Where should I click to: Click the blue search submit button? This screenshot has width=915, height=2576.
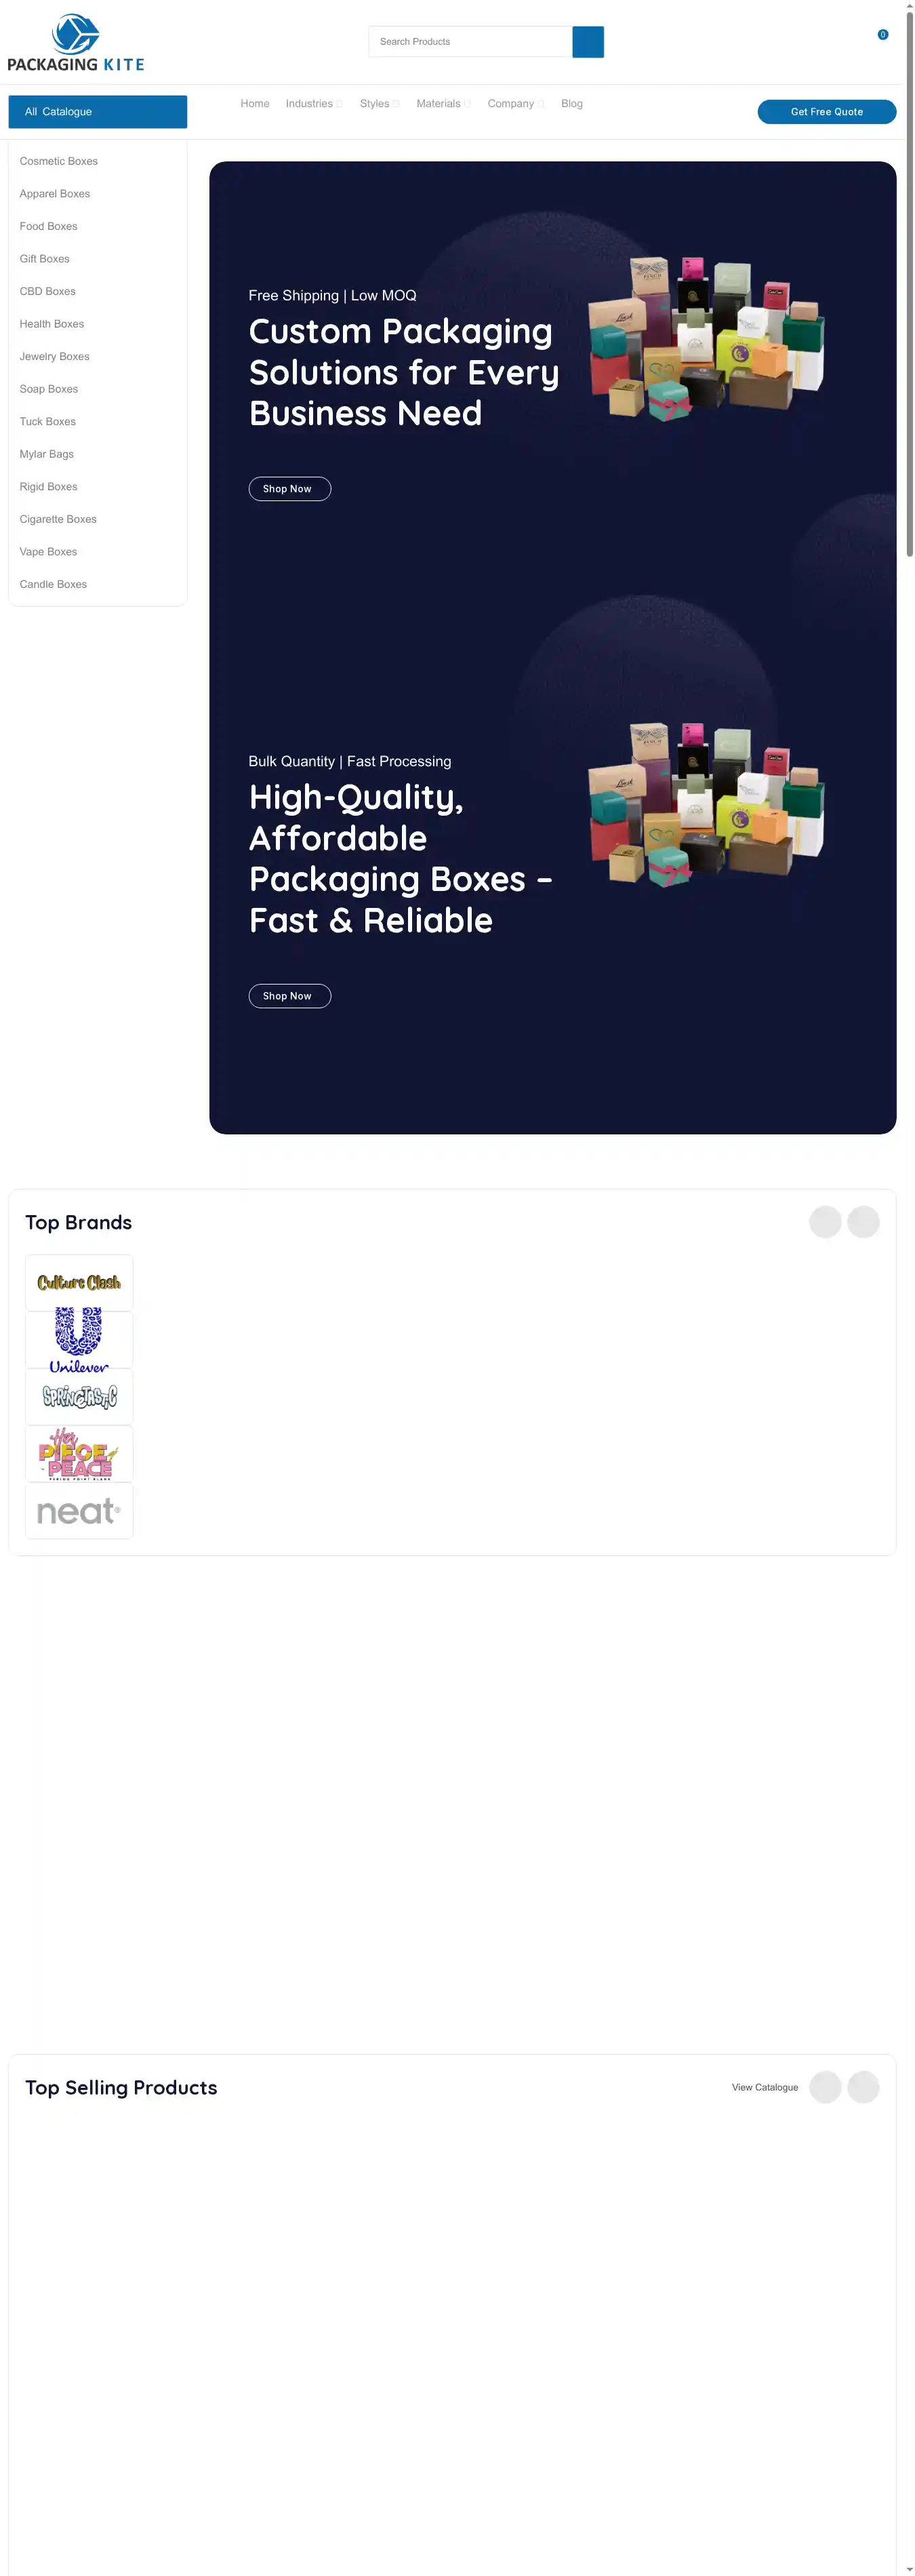[x=588, y=42]
